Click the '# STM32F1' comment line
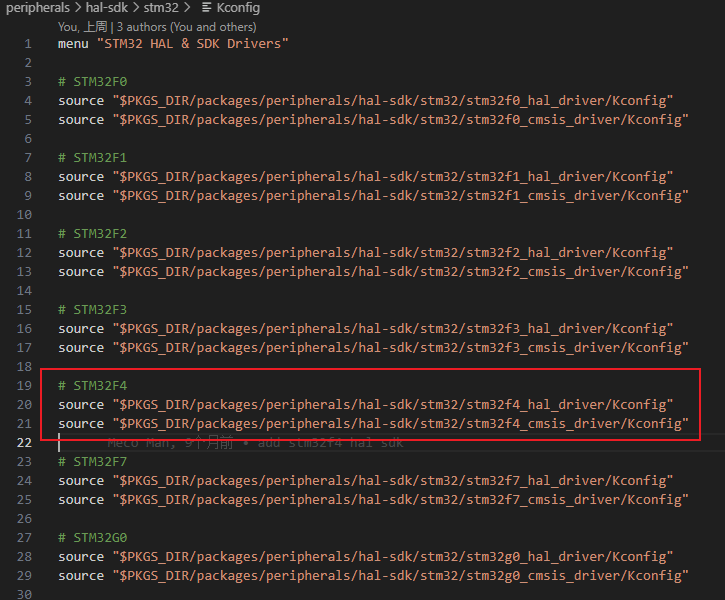Screen dimensions: 725x600 [92, 158]
